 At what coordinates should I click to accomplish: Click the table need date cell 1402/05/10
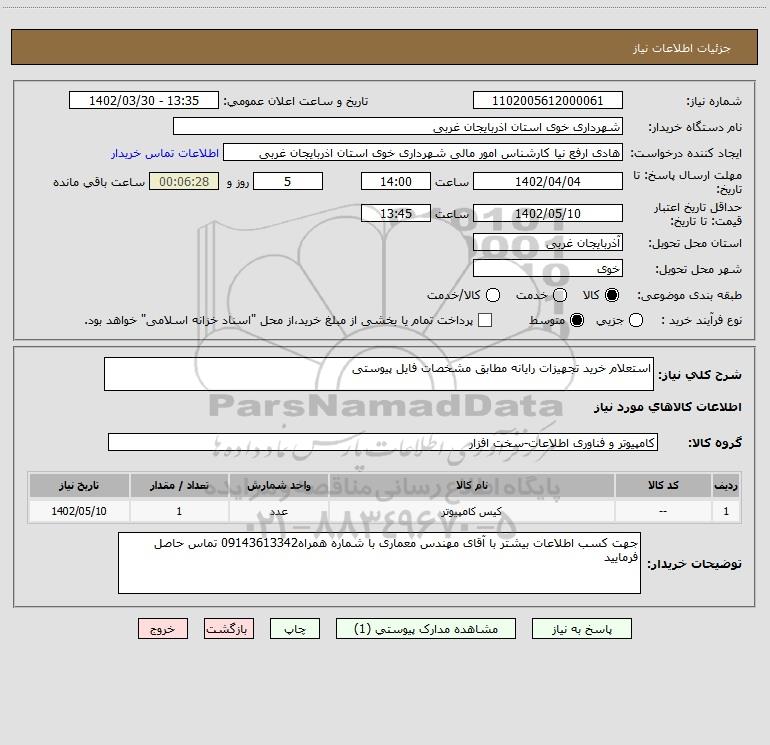(79, 511)
